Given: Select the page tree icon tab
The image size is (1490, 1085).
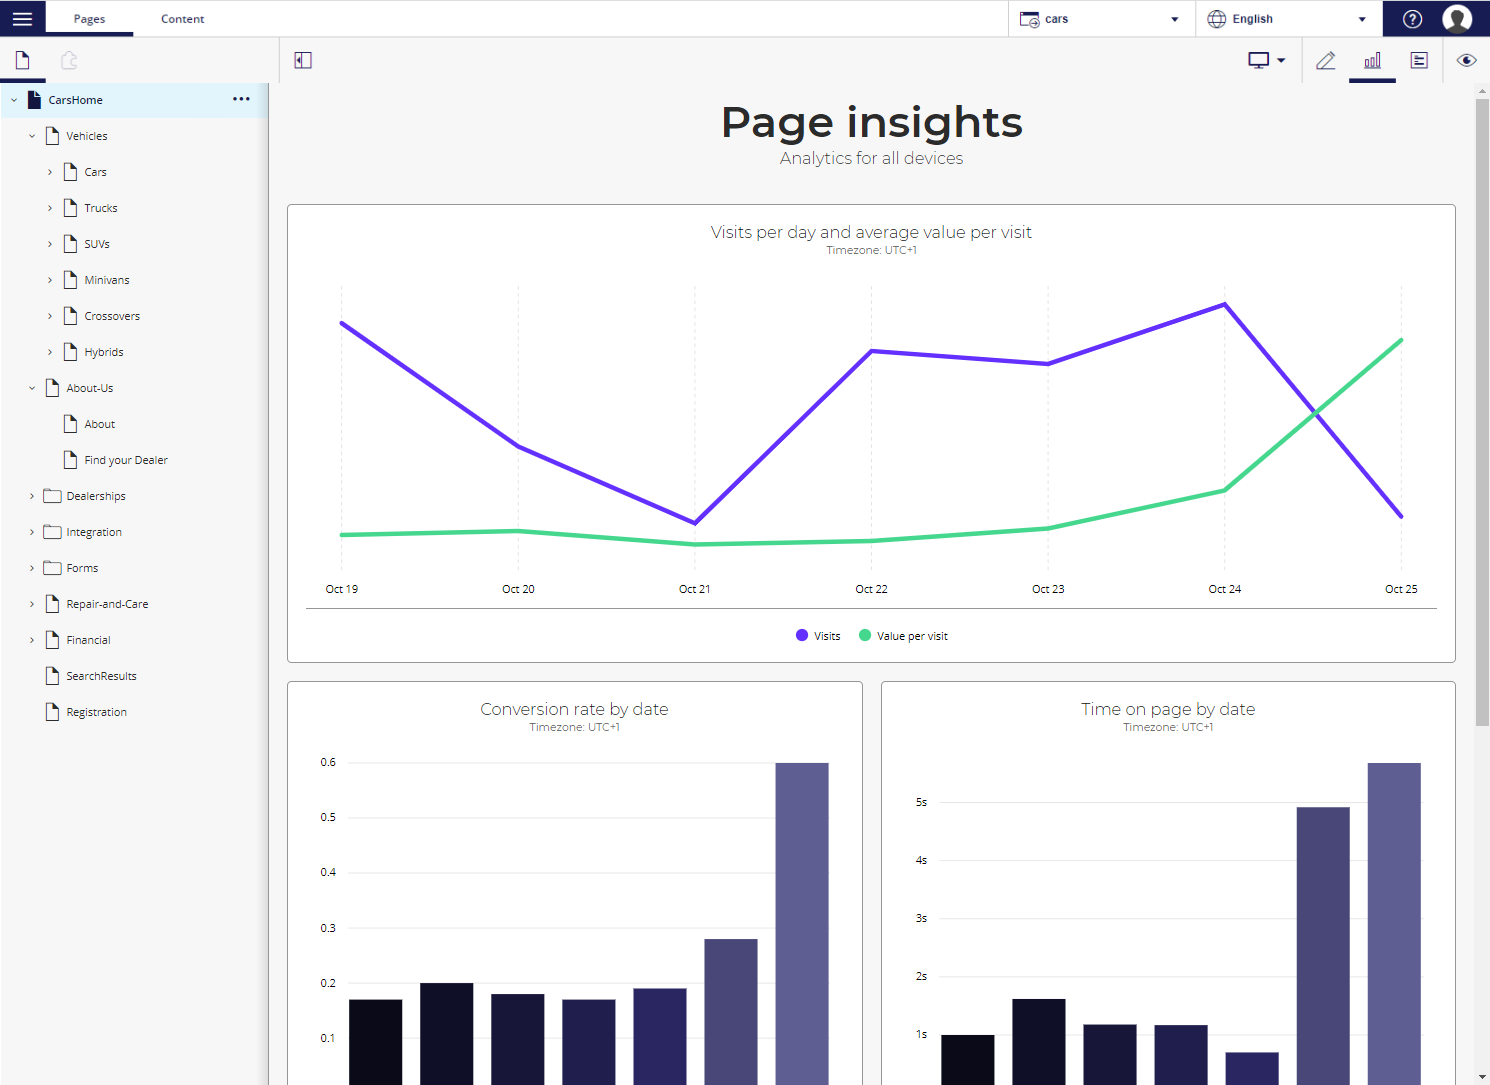Looking at the screenshot, I should pyautogui.click(x=22, y=60).
